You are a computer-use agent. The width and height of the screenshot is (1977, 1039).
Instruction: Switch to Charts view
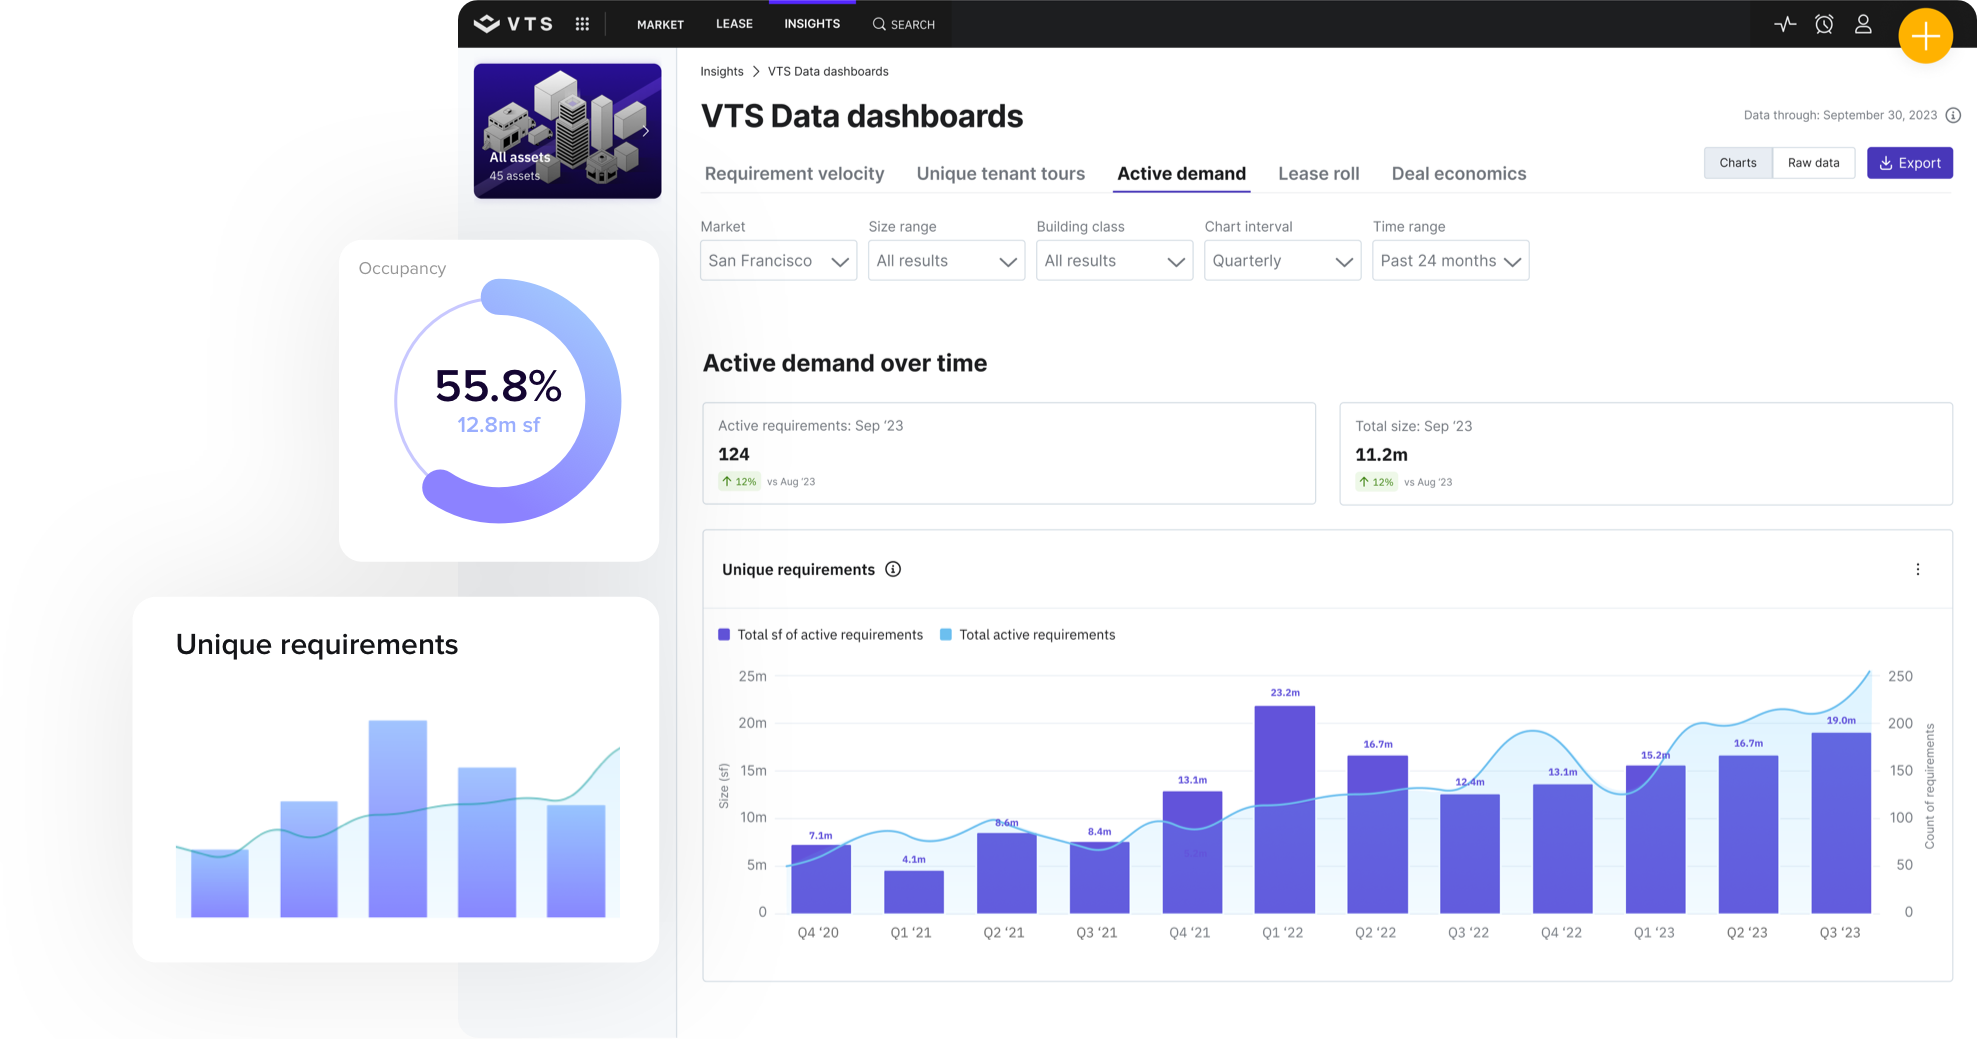(x=1737, y=163)
